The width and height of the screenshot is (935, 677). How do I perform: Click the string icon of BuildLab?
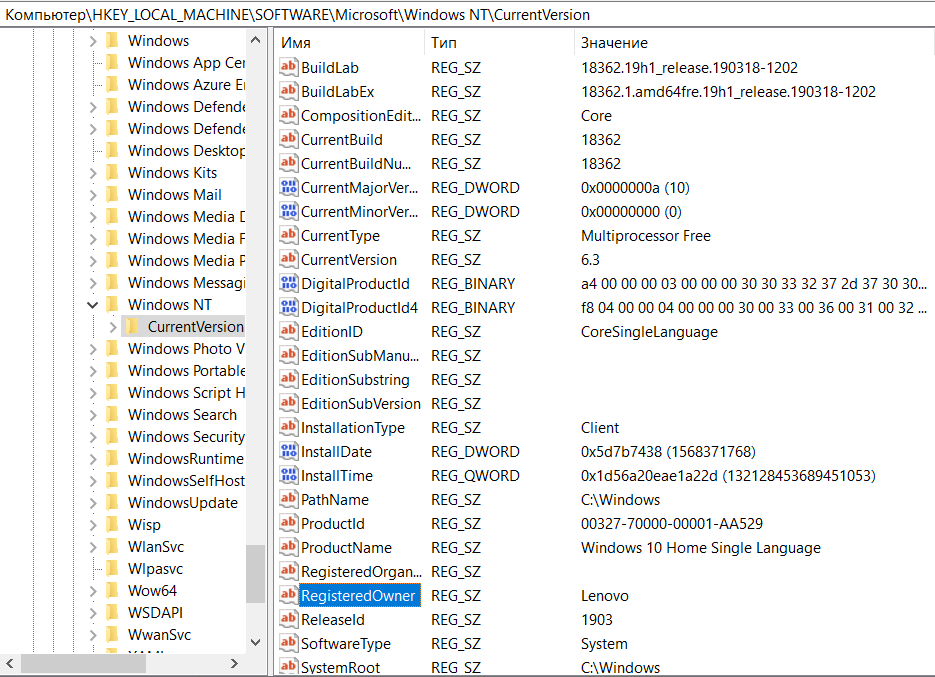point(289,67)
